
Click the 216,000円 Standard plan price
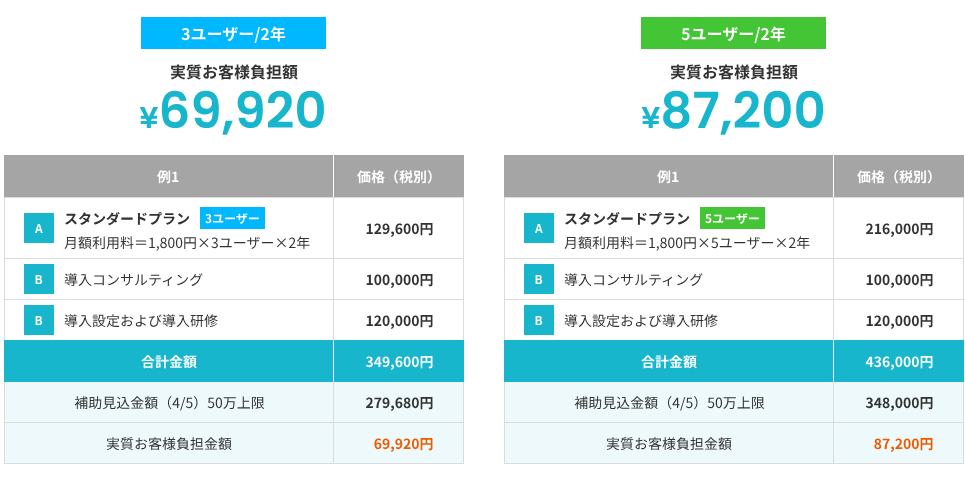[x=899, y=228]
